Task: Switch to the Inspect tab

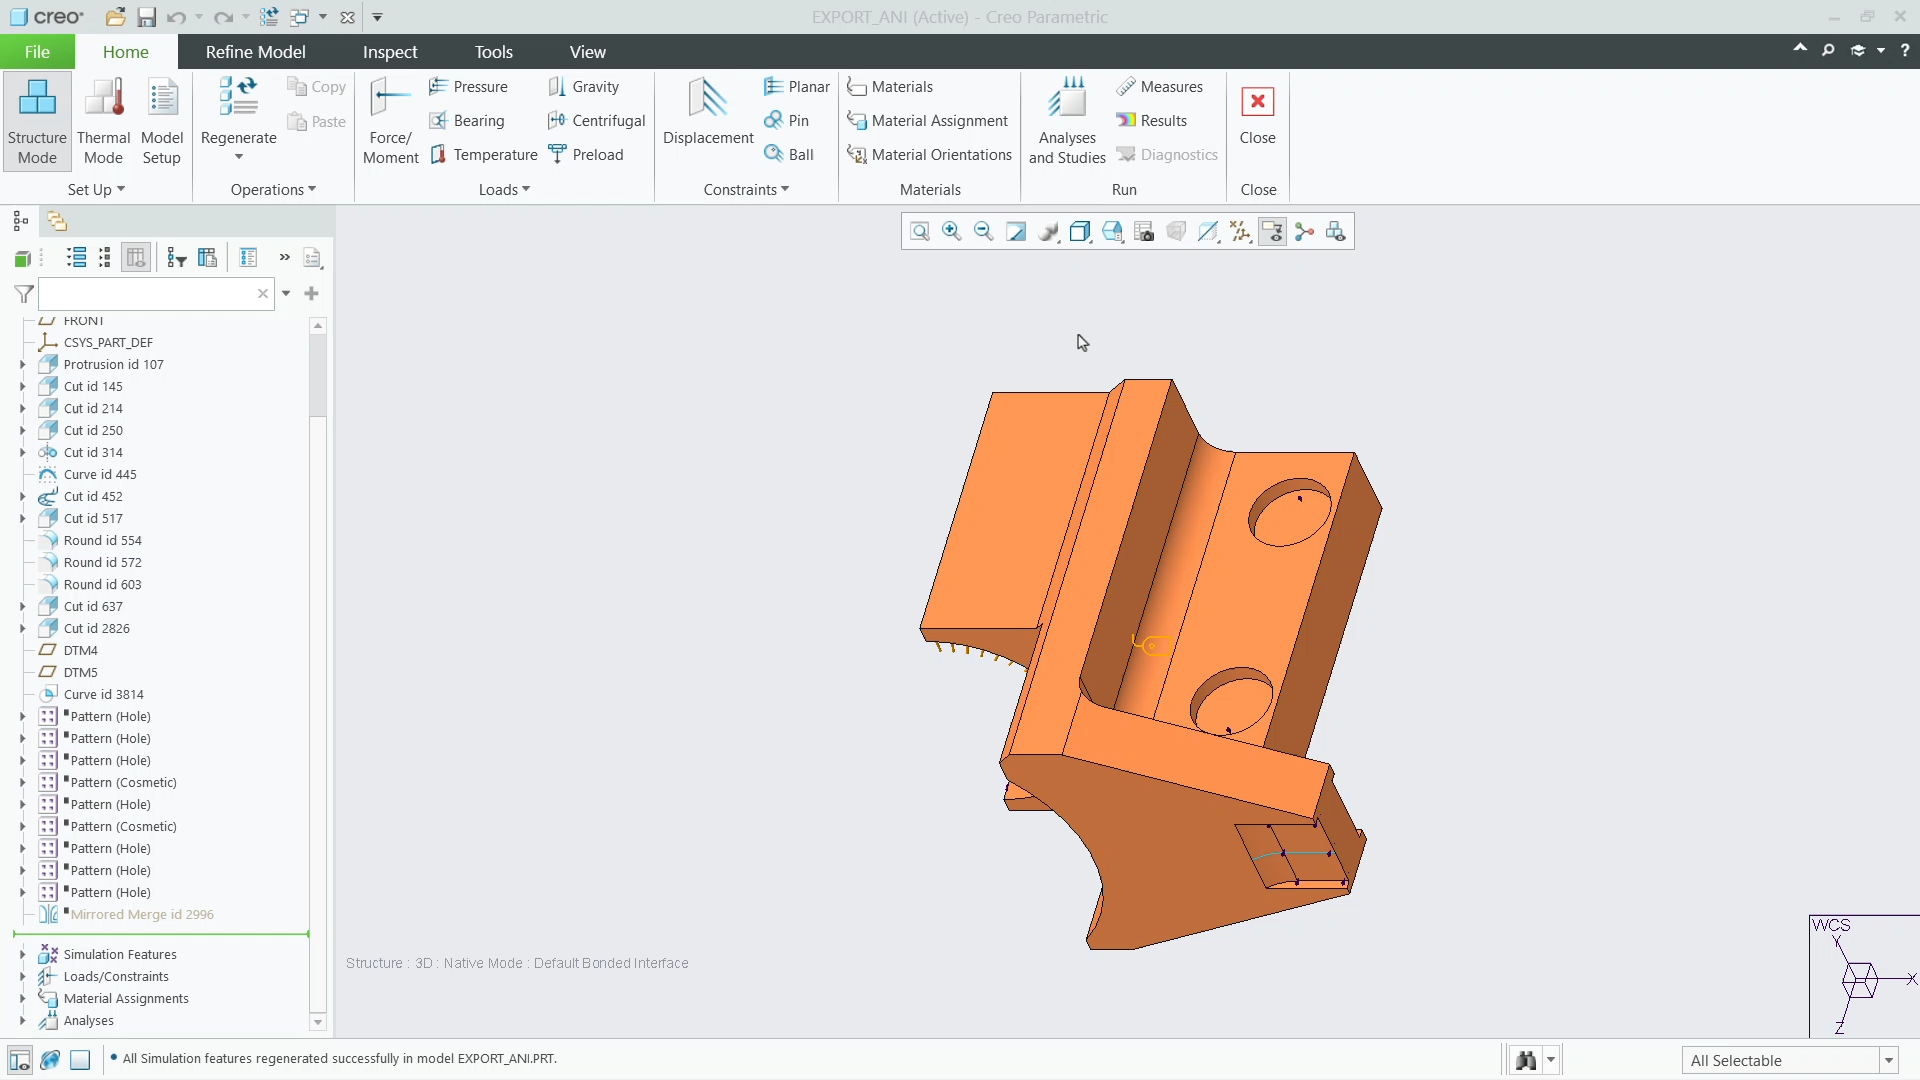Action: 390,52
